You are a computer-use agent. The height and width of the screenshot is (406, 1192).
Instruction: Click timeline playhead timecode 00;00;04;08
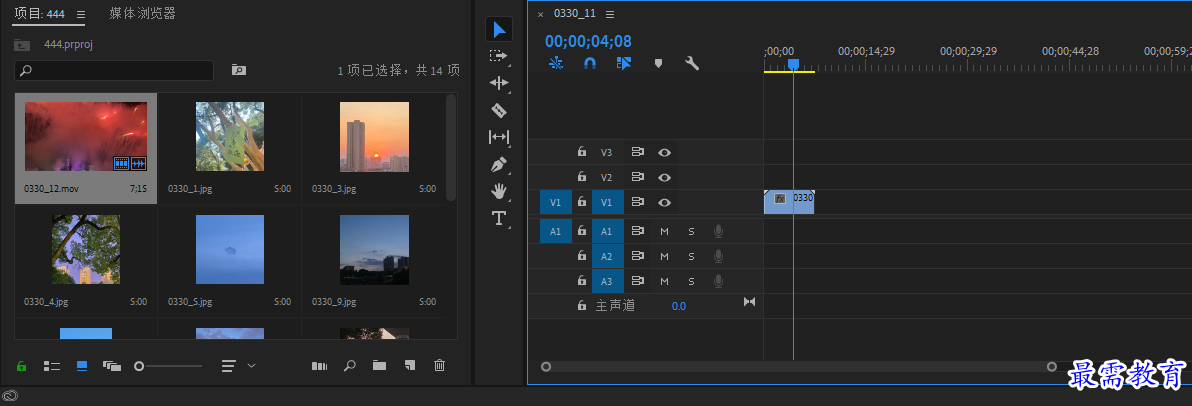588,41
